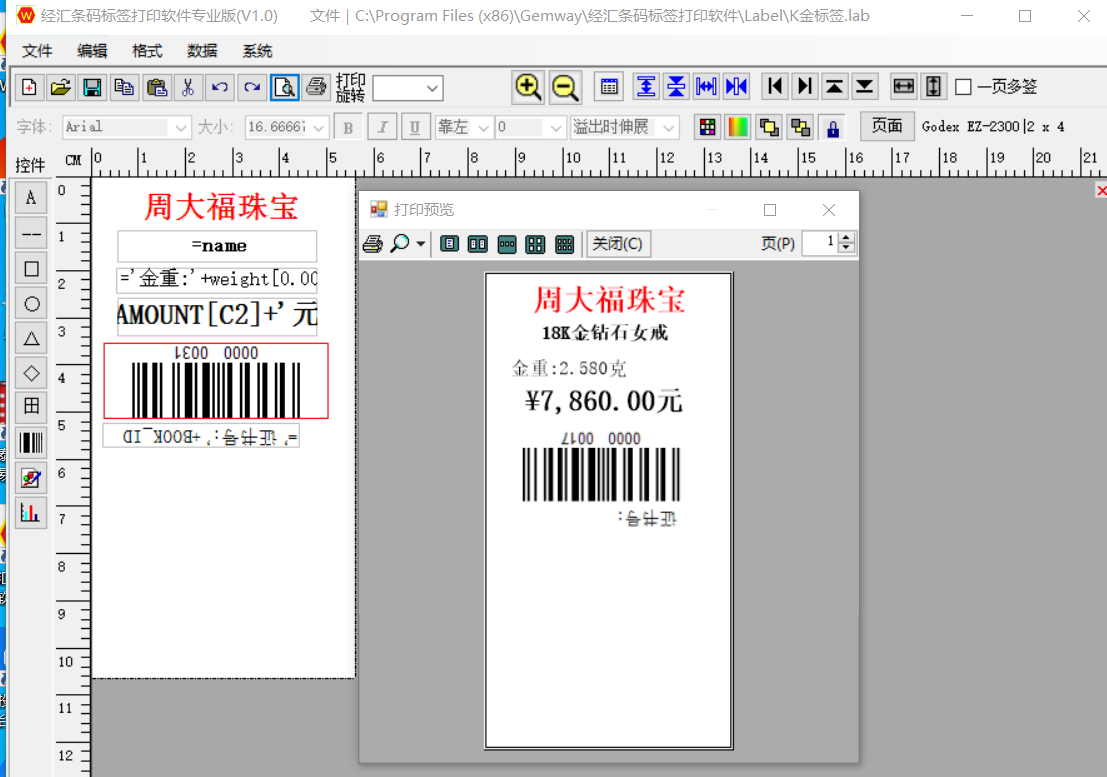This screenshot has width=1107, height=777.
Task: Open the 系统 menu
Action: point(257,51)
